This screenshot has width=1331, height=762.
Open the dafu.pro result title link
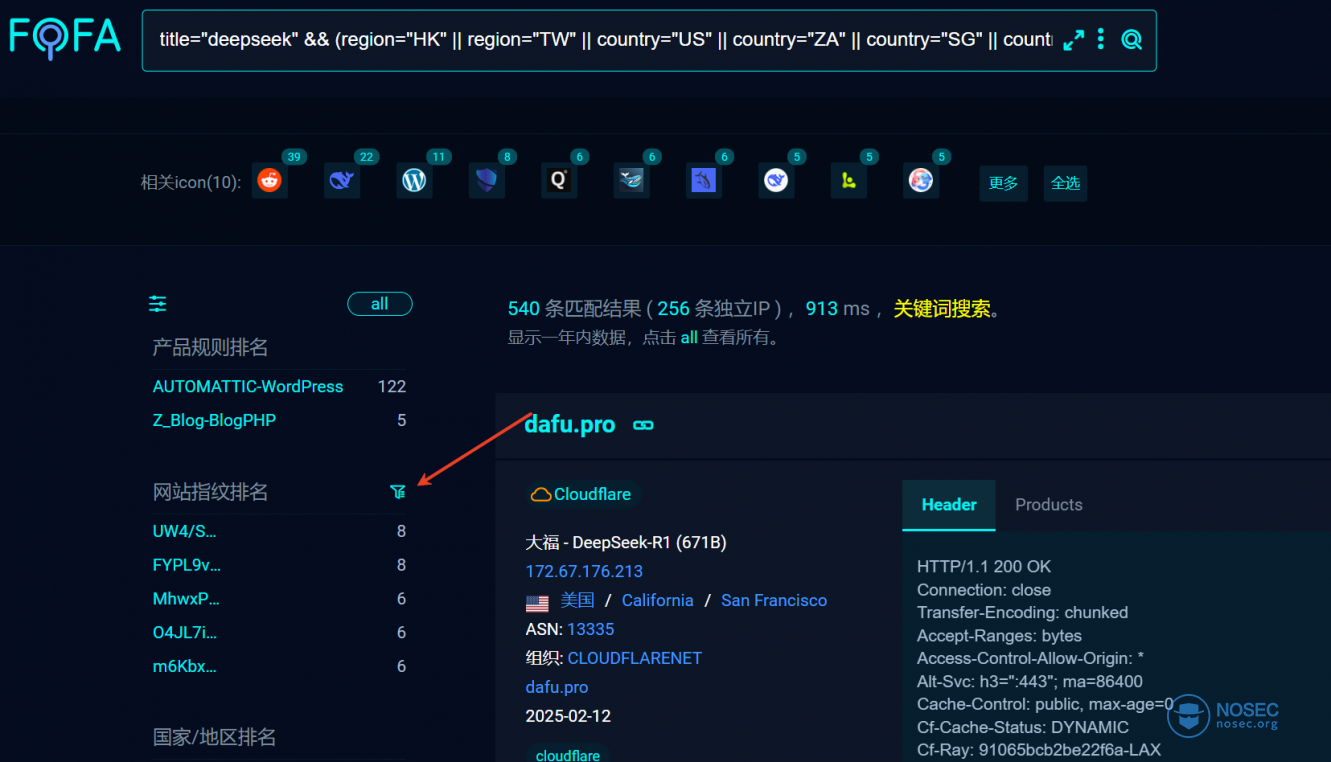click(570, 424)
